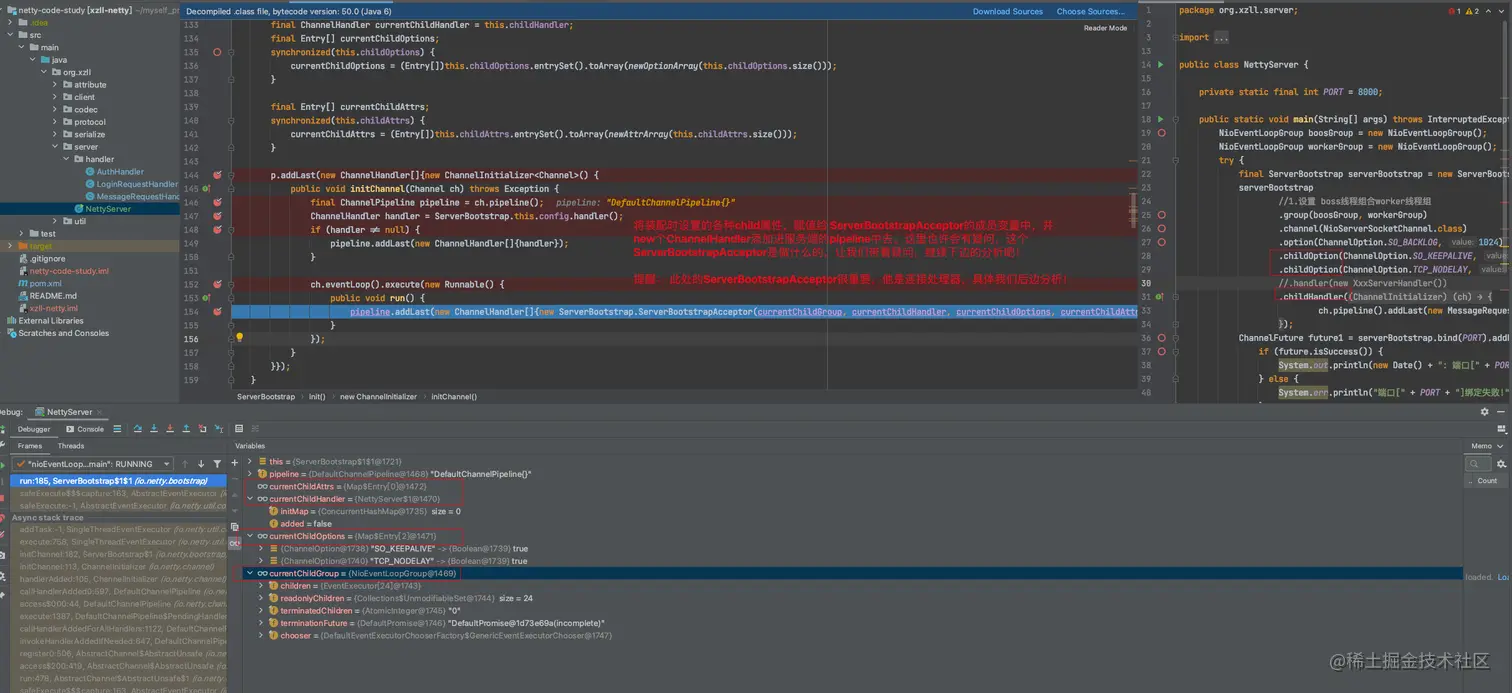Screen dimensions: 1512x693
Task: Toggle breakpoint at line 144
Action: click(217, 175)
